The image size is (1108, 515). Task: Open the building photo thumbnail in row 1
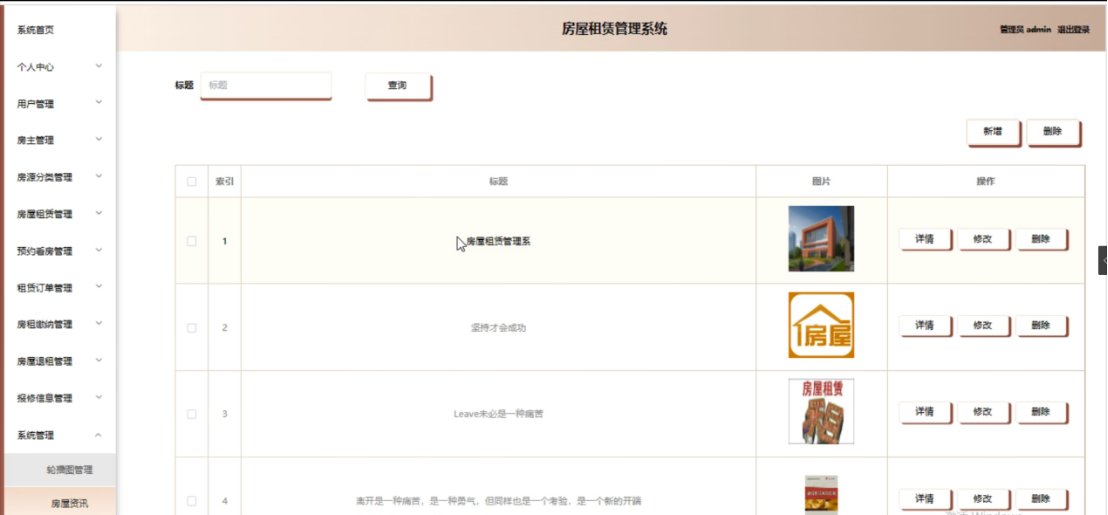click(821, 239)
